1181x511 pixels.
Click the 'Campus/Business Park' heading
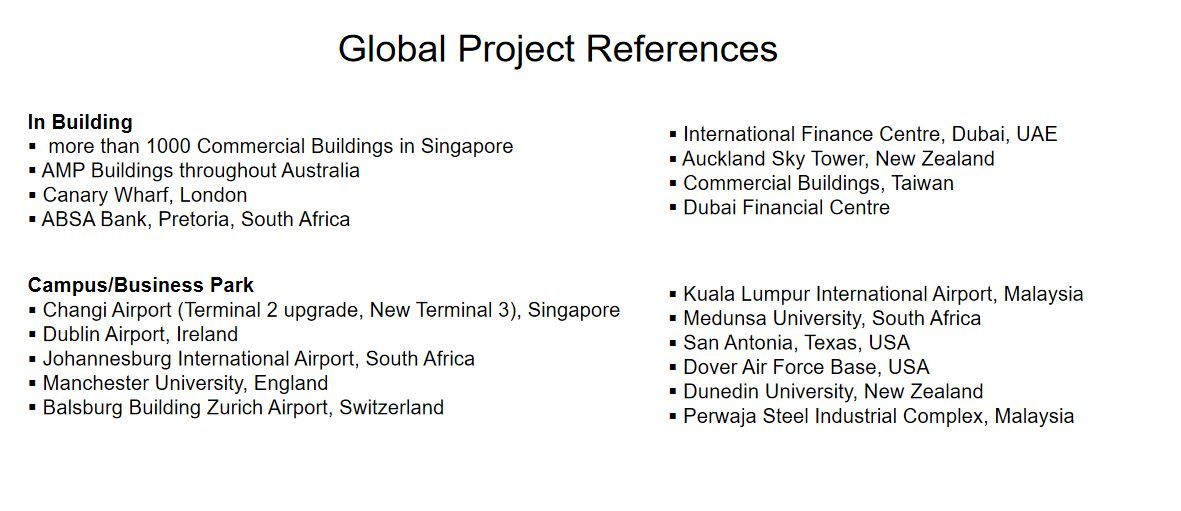click(141, 286)
